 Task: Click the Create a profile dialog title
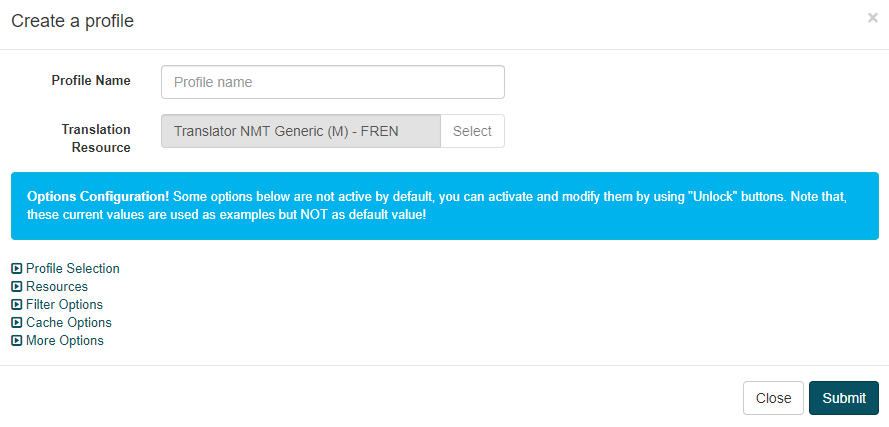pyautogui.click(x=73, y=21)
